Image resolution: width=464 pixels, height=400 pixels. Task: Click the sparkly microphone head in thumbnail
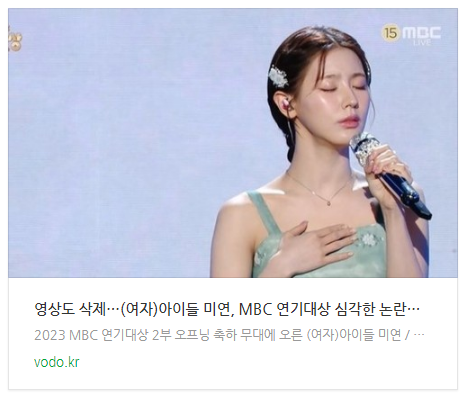tap(365, 148)
